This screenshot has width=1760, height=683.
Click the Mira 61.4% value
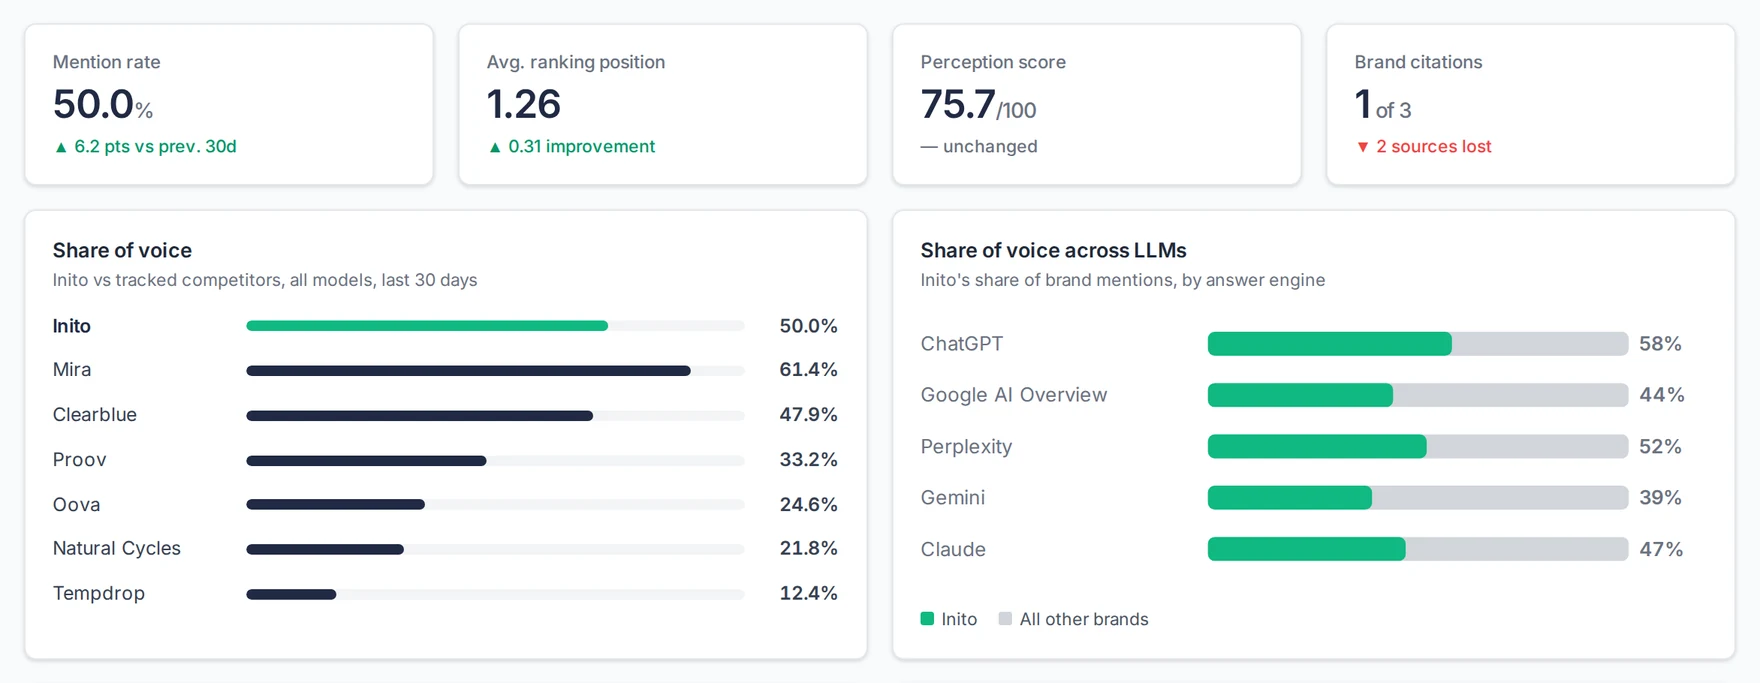click(x=808, y=370)
